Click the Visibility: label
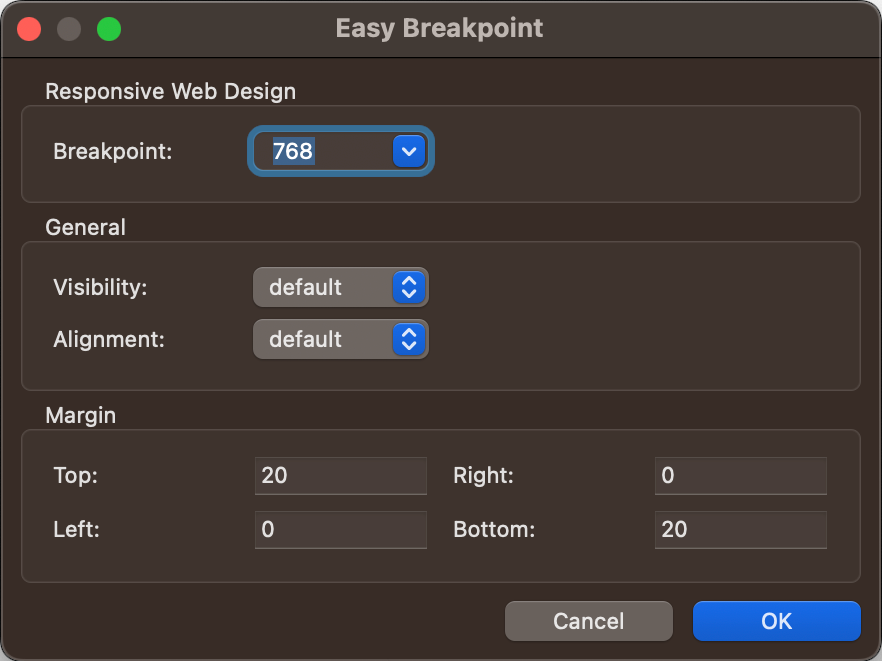The image size is (882, 661). click(x=100, y=287)
